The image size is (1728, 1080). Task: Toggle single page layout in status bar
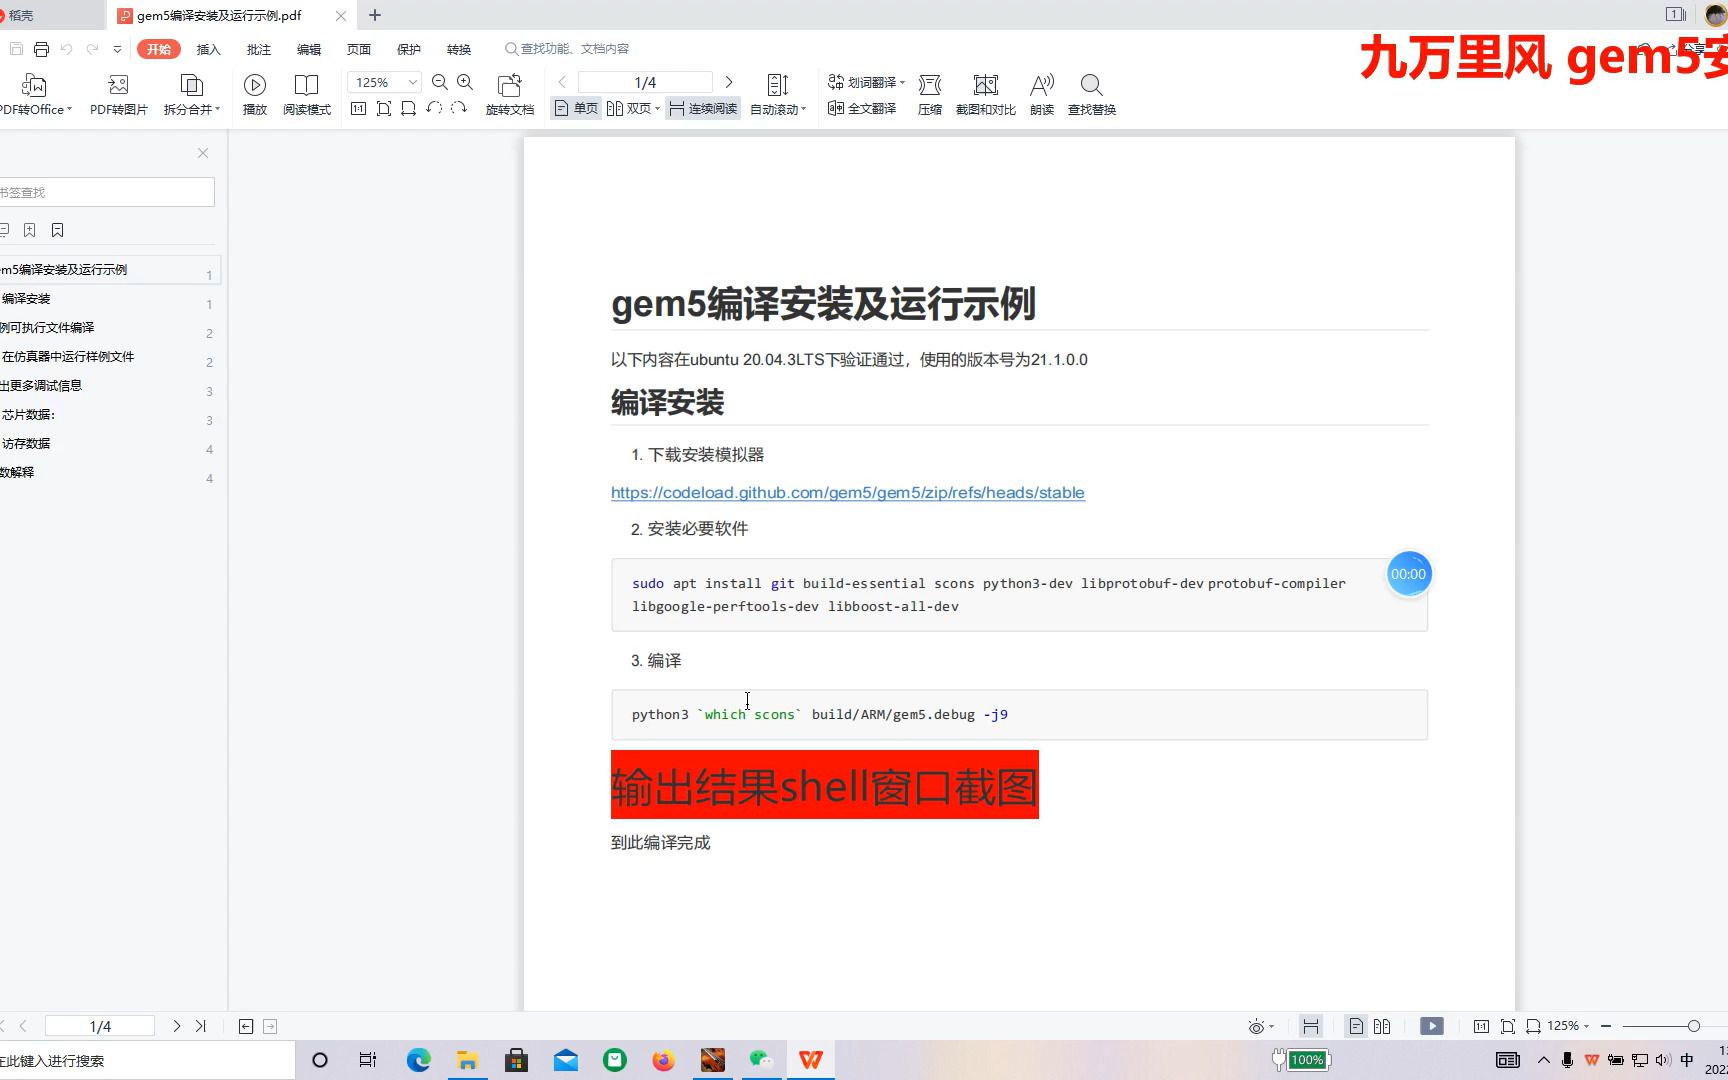[x=1356, y=1026]
